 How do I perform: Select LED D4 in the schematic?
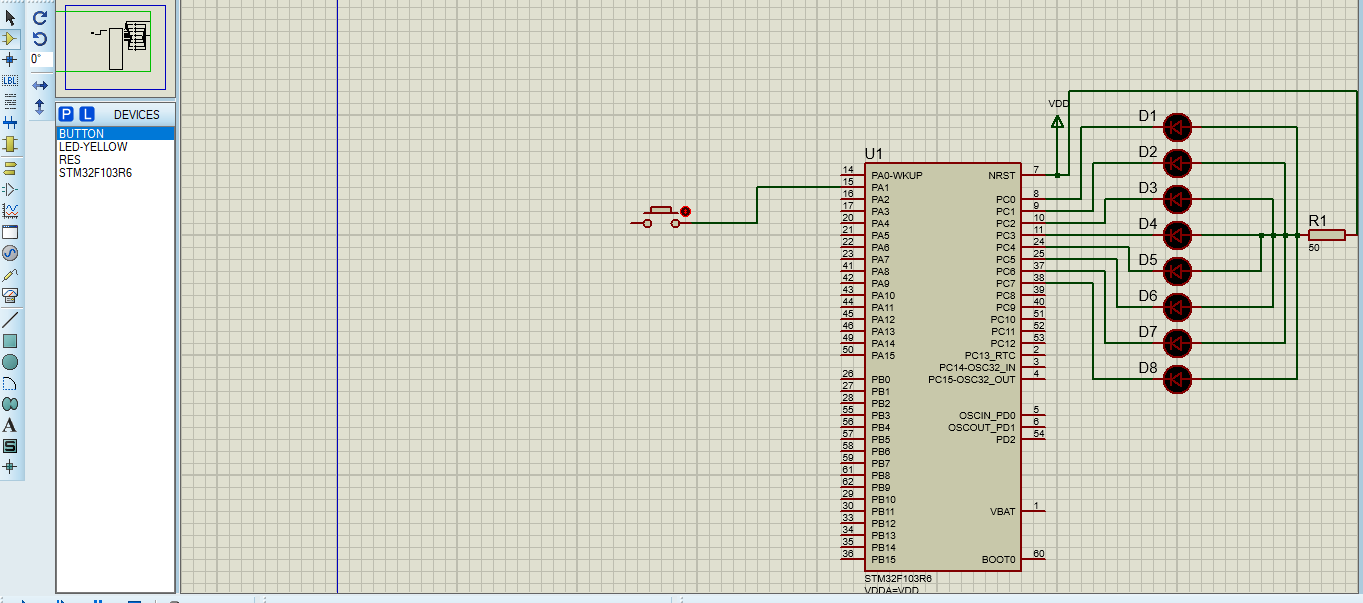[x=1178, y=235]
